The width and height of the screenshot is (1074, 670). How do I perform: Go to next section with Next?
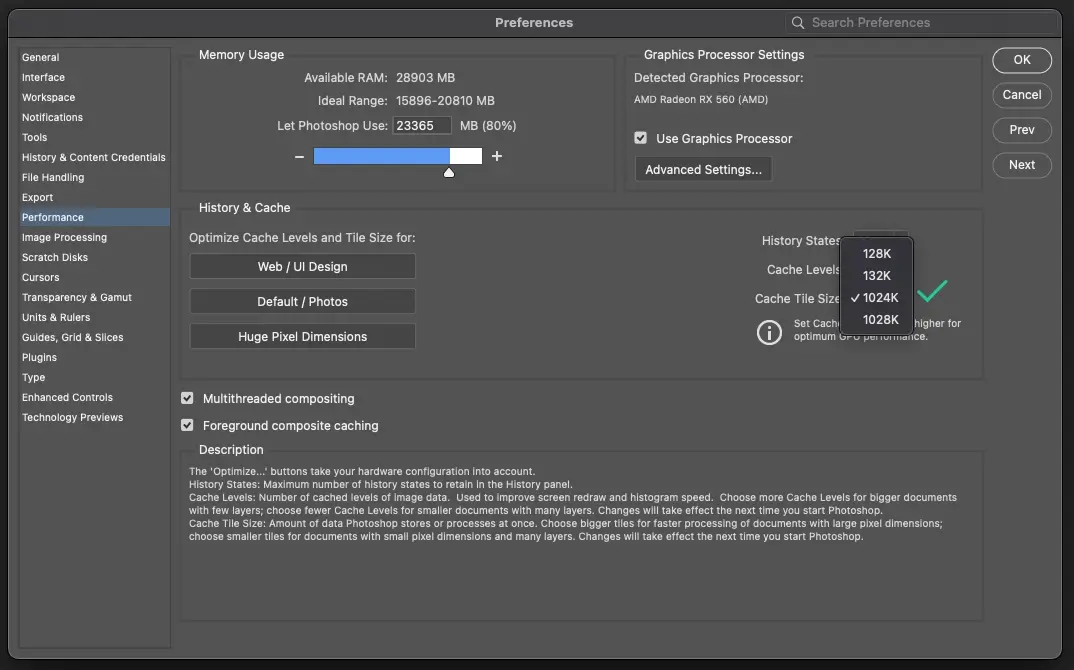coord(1022,164)
